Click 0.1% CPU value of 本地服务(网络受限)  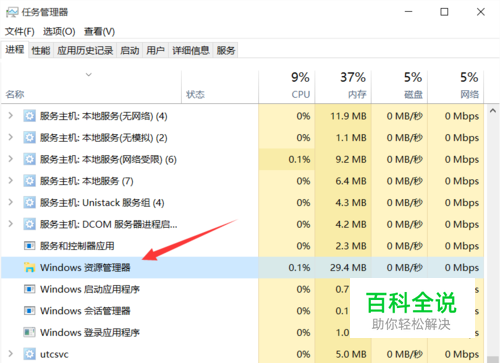pyautogui.click(x=299, y=159)
